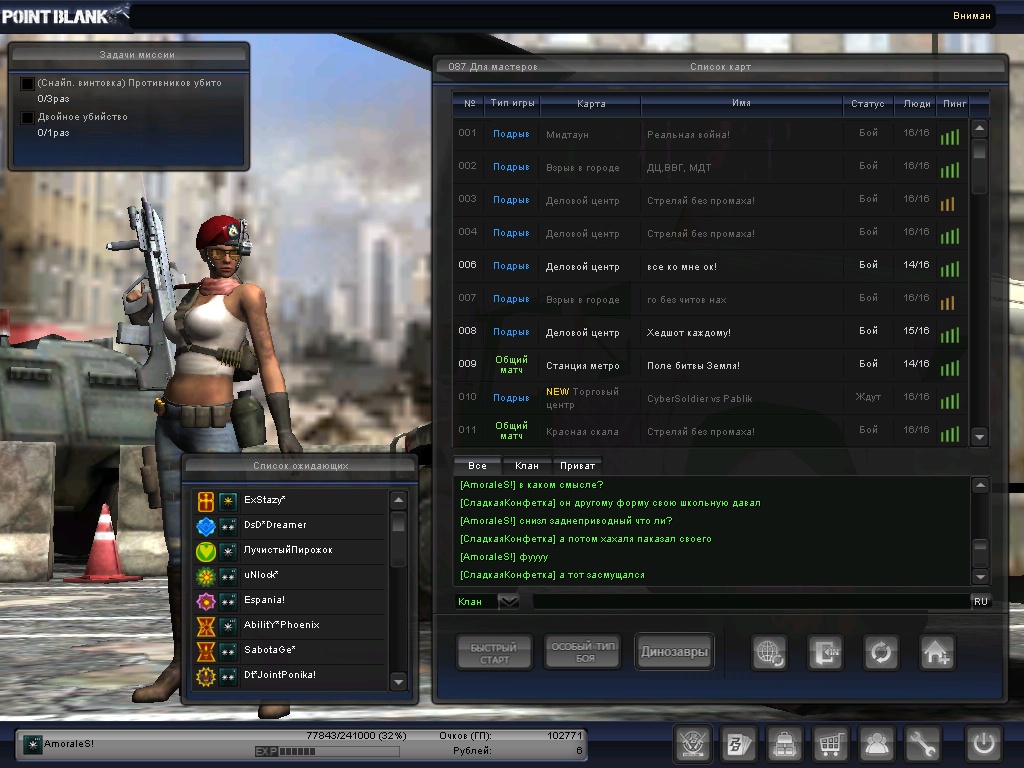Click the create room house-plus icon
The image size is (1024, 768).
pos(937,653)
